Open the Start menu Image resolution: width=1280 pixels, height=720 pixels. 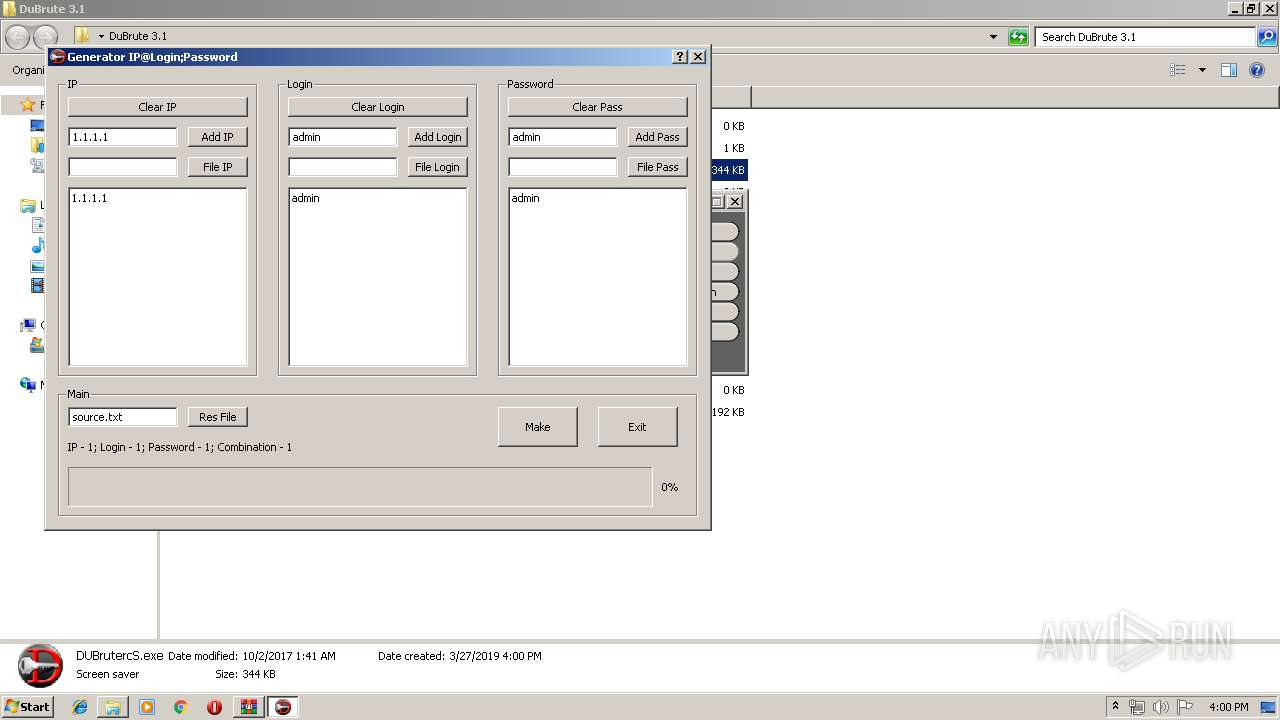(x=28, y=706)
